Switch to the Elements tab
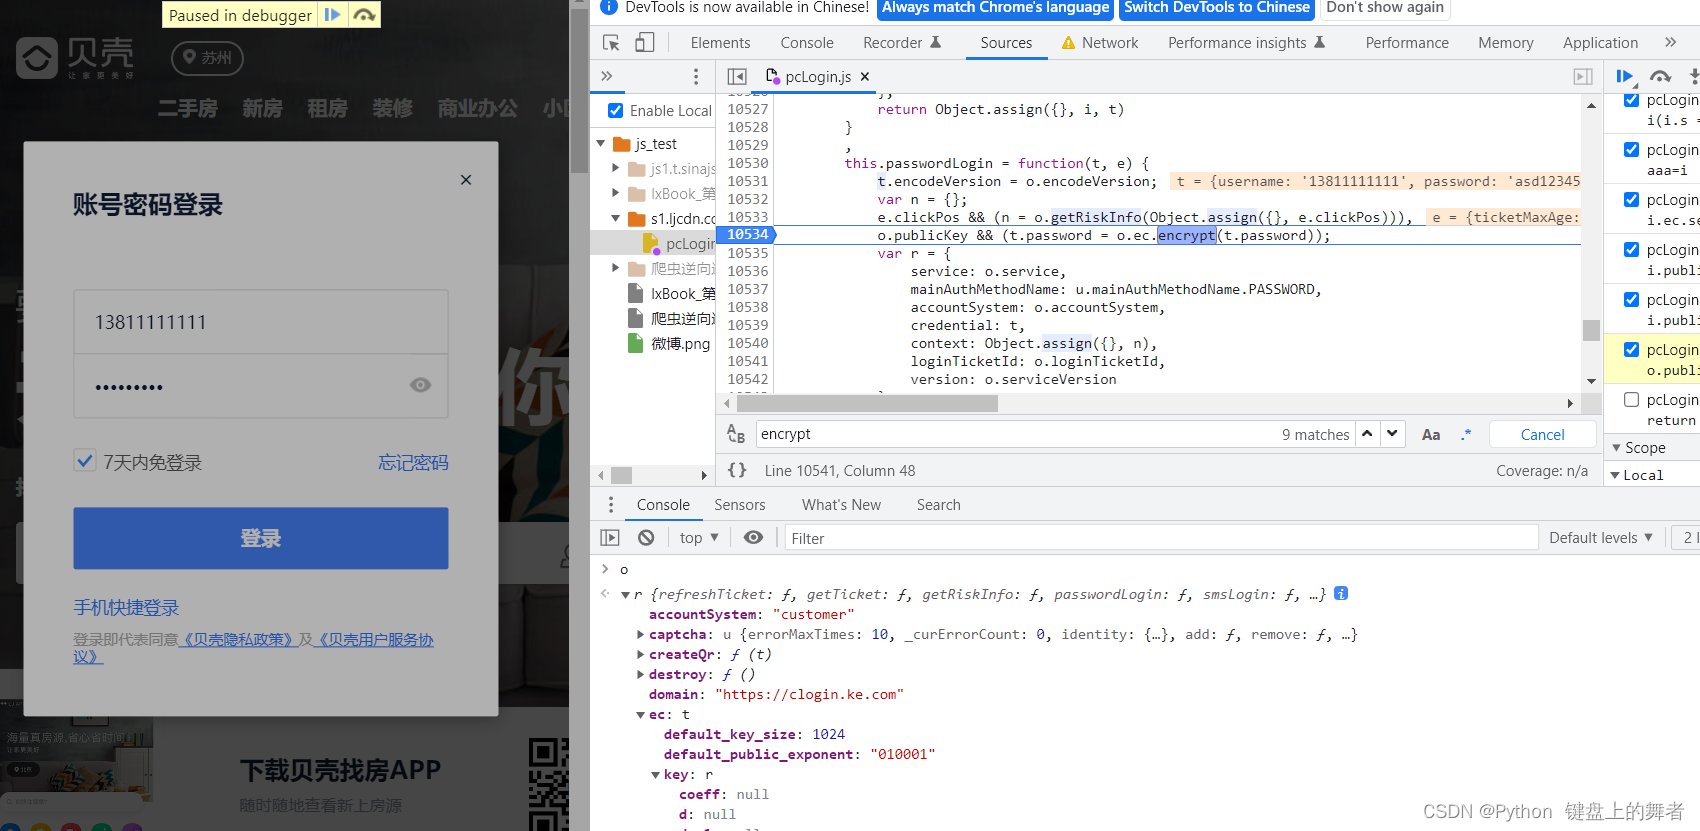The height and width of the screenshot is (831, 1700). (720, 43)
